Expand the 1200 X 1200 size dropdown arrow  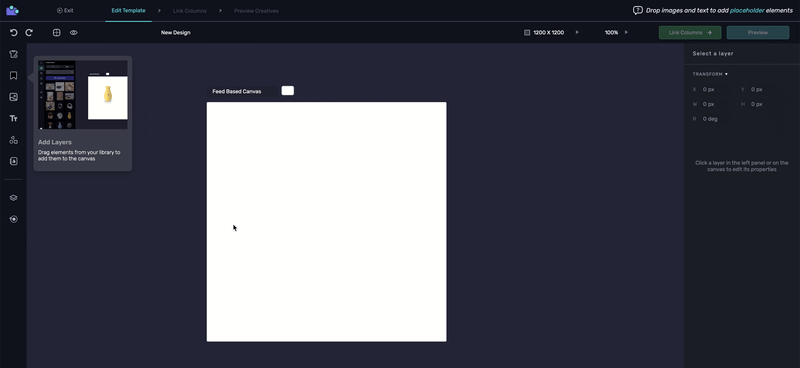[x=577, y=32]
